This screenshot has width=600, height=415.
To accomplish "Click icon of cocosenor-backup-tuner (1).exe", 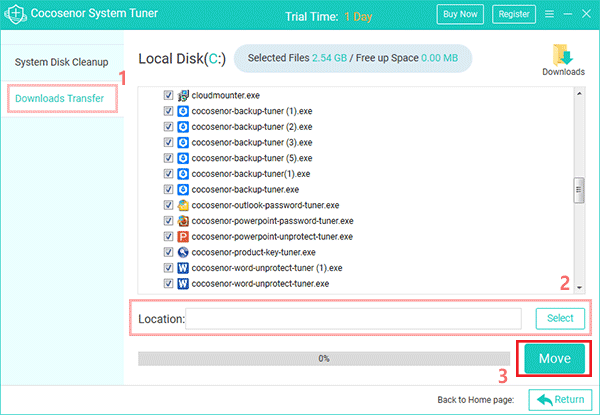I will coord(183,111).
